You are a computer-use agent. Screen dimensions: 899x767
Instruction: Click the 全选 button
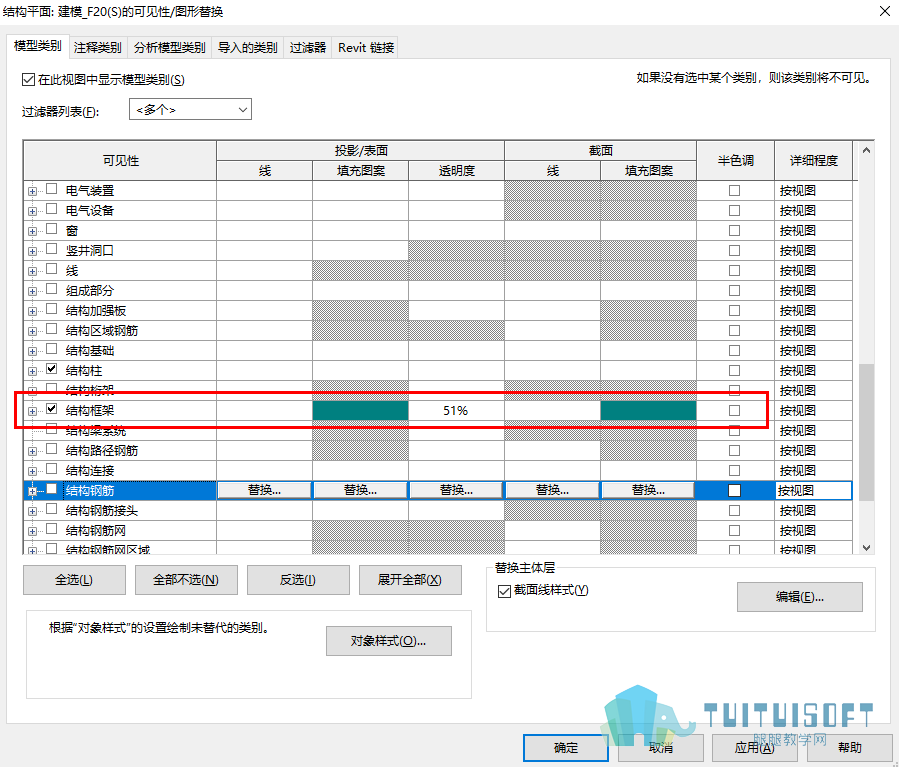pos(74,580)
